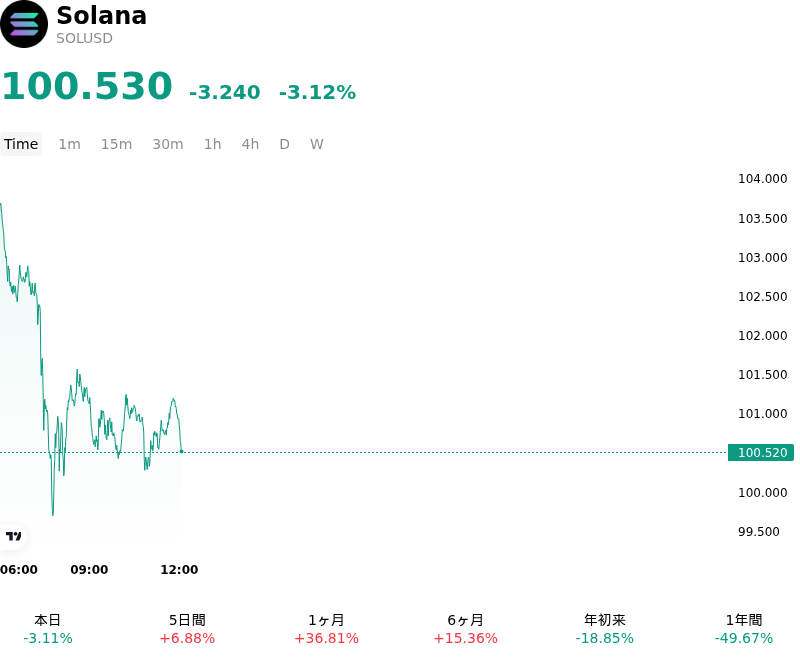Screen dimensions: 800x658
Task: Switch chart to weekly W interval
Action: tap(317, 144)
